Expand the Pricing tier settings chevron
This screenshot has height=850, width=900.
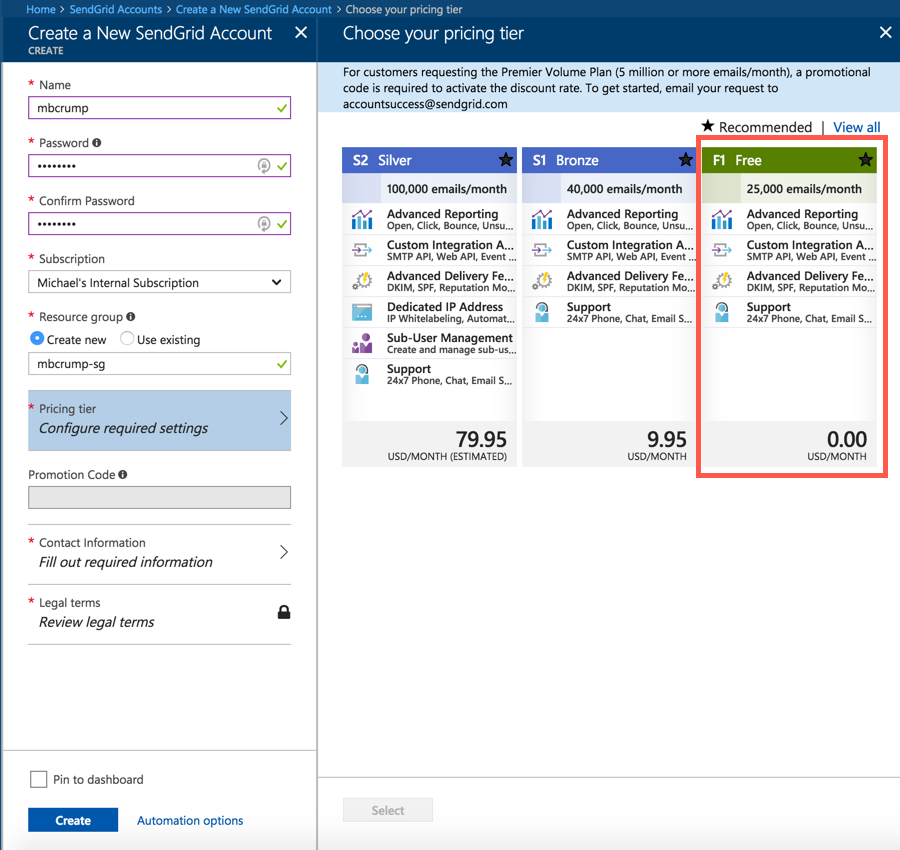pyautogui.click(x=284, y=418)
